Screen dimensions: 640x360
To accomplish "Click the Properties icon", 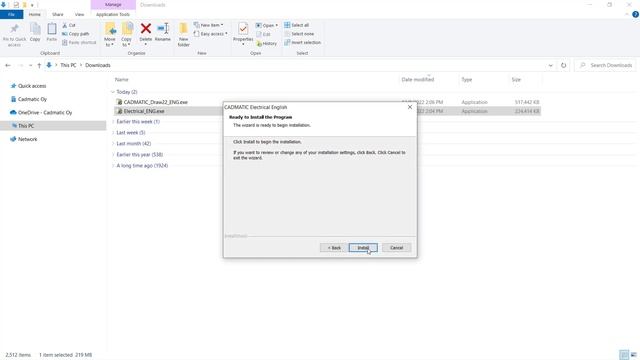I will [243, 29].
